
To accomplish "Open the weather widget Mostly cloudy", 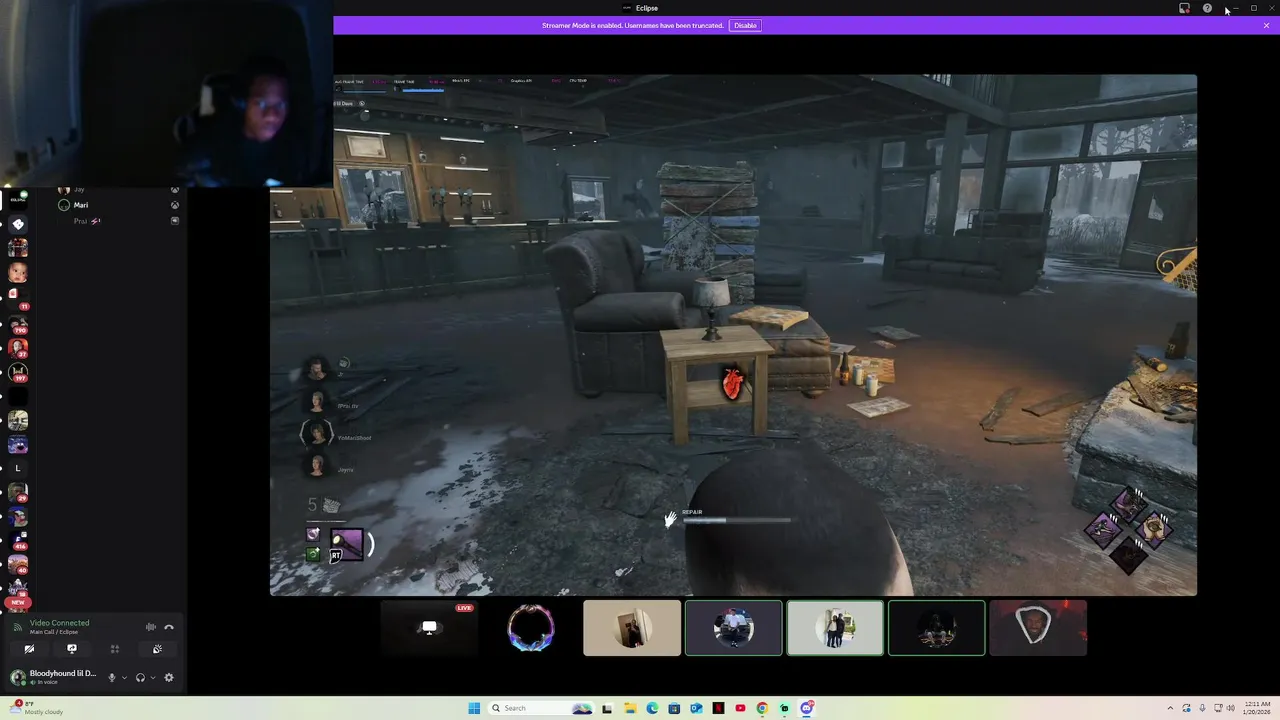I will (x=34, y=708).
